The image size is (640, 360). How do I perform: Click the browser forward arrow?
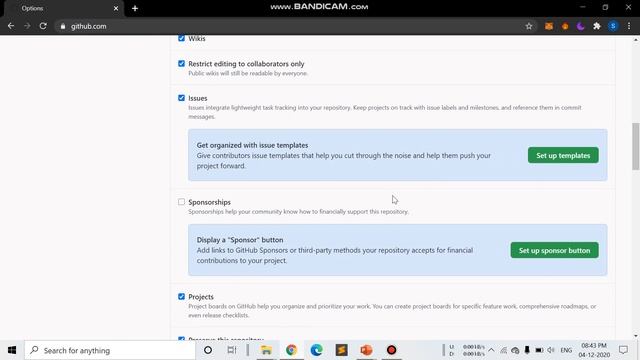point(27,26)
